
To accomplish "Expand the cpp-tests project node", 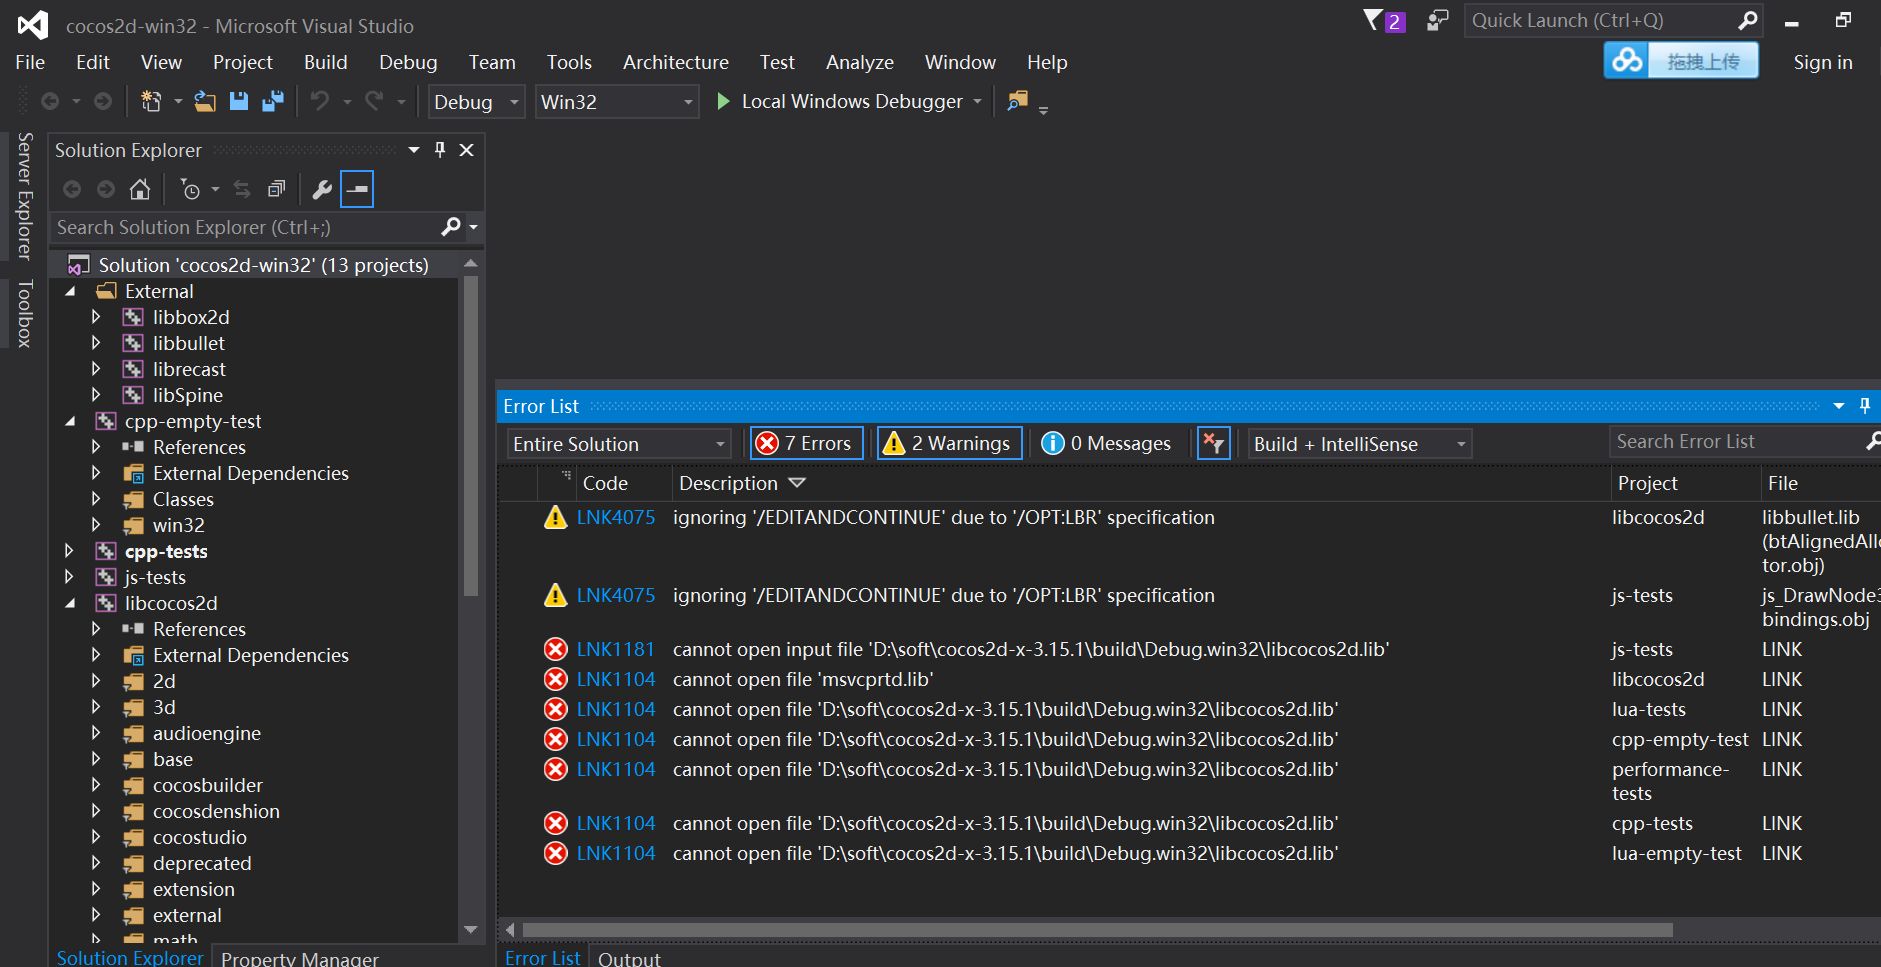I will pyautogui.click(x=69, y=551).
